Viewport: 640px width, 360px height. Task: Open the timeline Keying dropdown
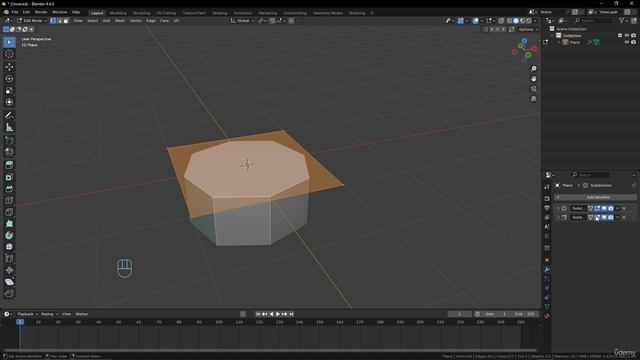pyautogui.click(x=49, y=314)
